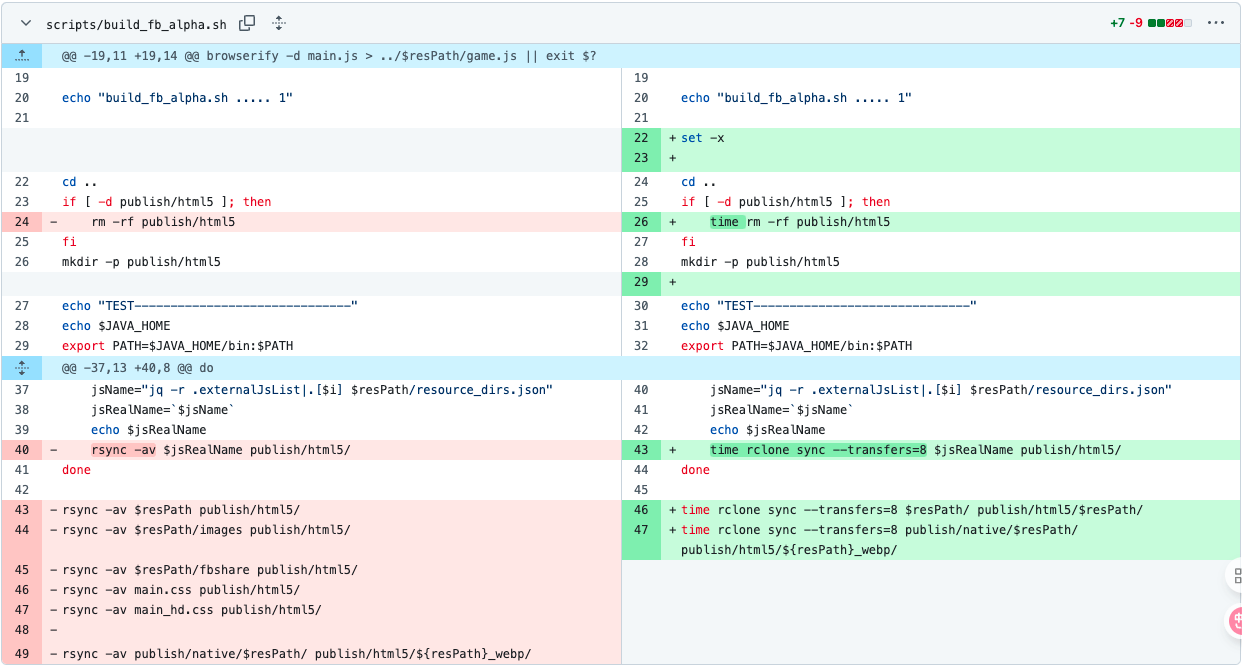Select deleted line number 40 with rsync
Viewport: 1242px width, 667px height.
click(22, 450)
